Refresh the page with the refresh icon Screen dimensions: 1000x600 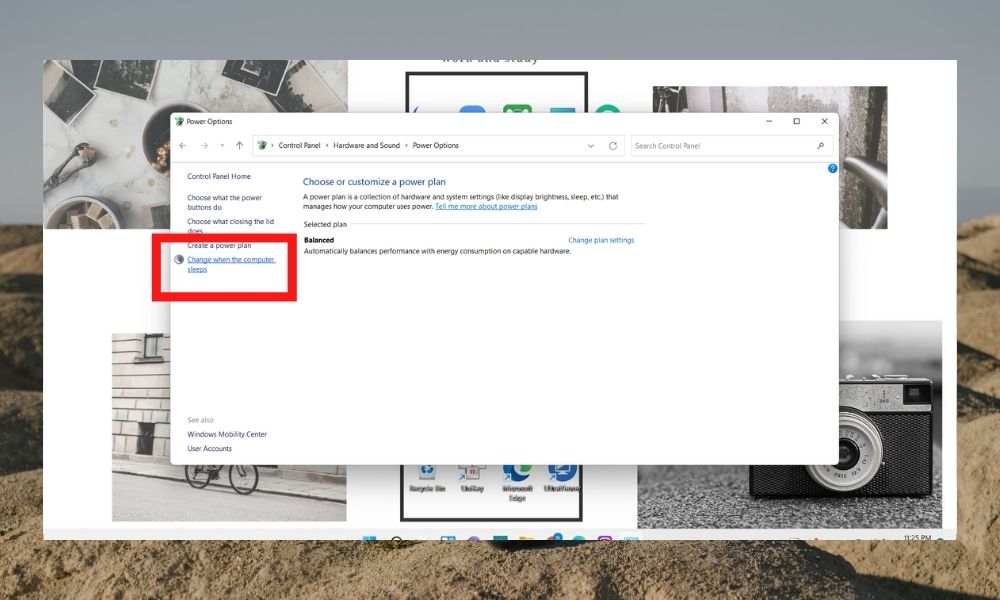click(611, 145)
